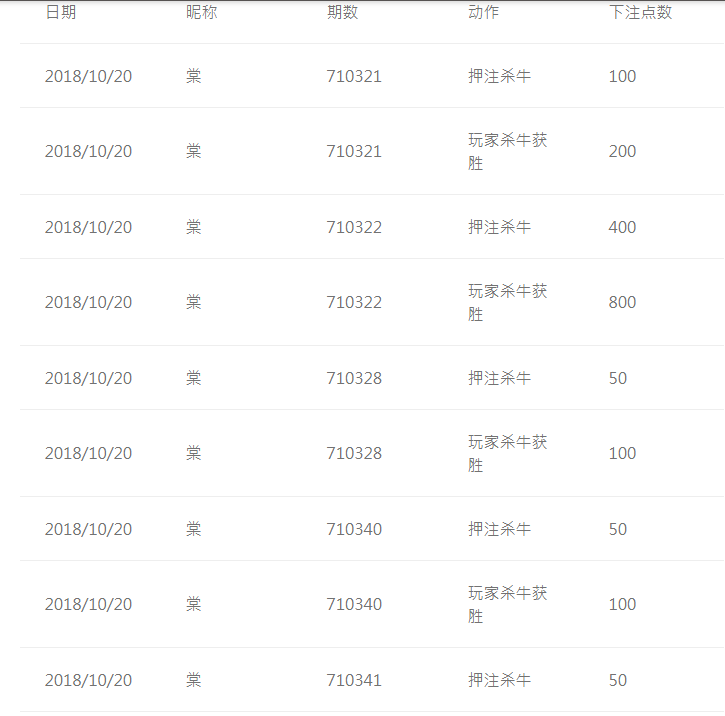Image resolution: width=725 pixels, height=716 pixels.
Task: Click the 期数 column header
Action: click(x=342, y=13)
